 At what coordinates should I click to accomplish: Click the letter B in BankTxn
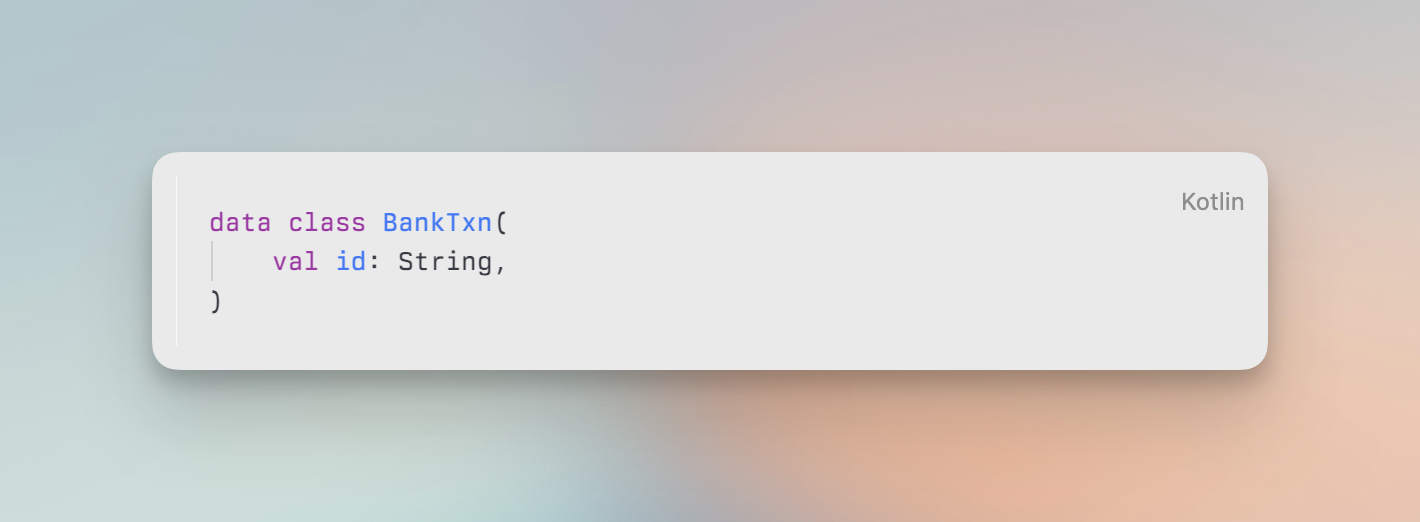tap(390, 222)
